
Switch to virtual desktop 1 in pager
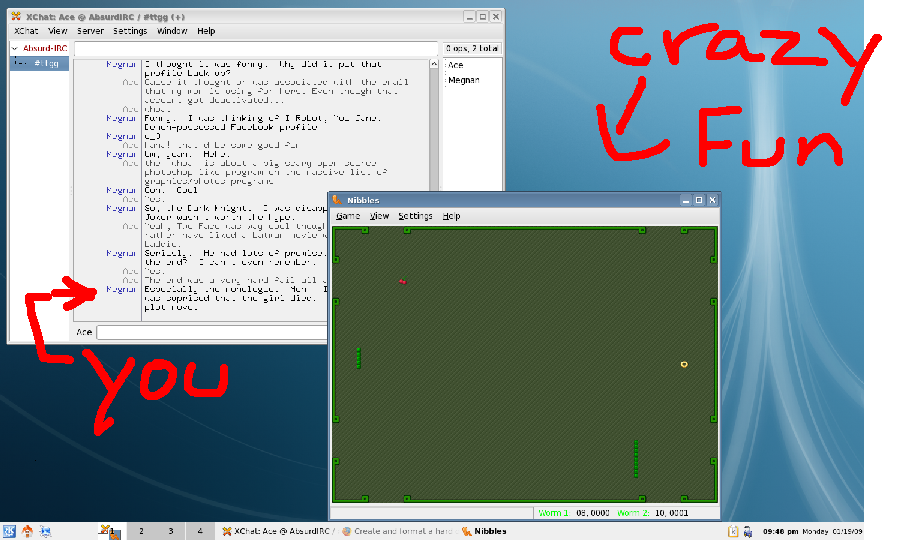pyautogui.click(x=111, y=531)
